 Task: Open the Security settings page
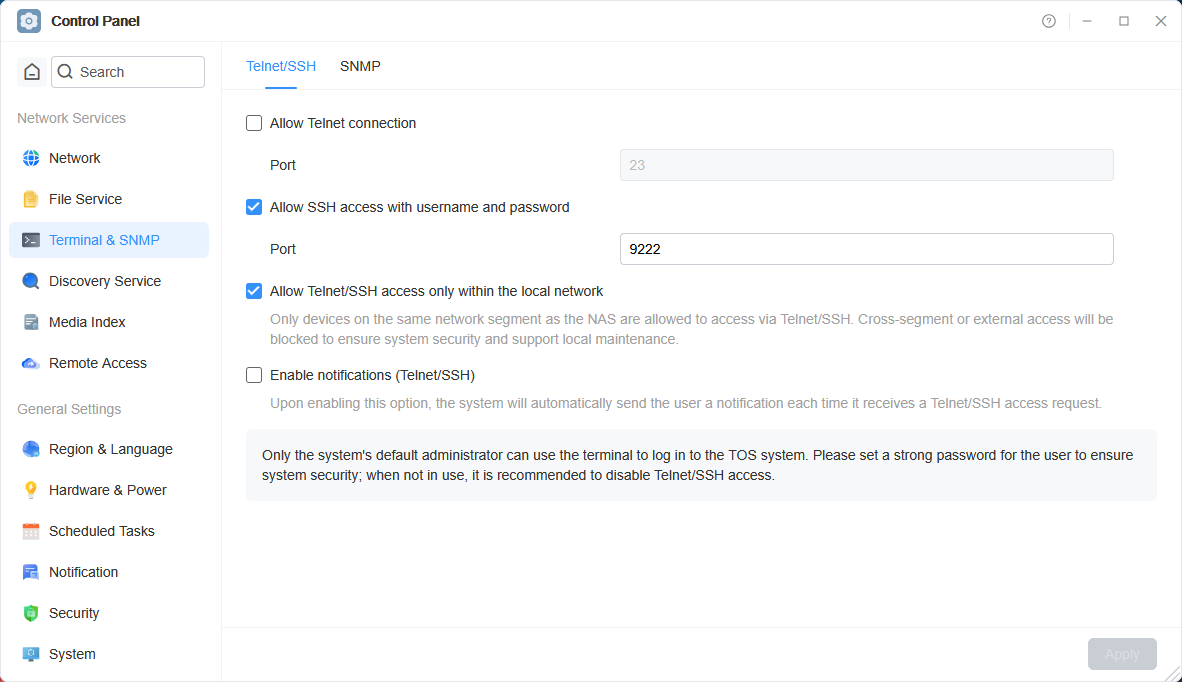(x=73, y=613)
